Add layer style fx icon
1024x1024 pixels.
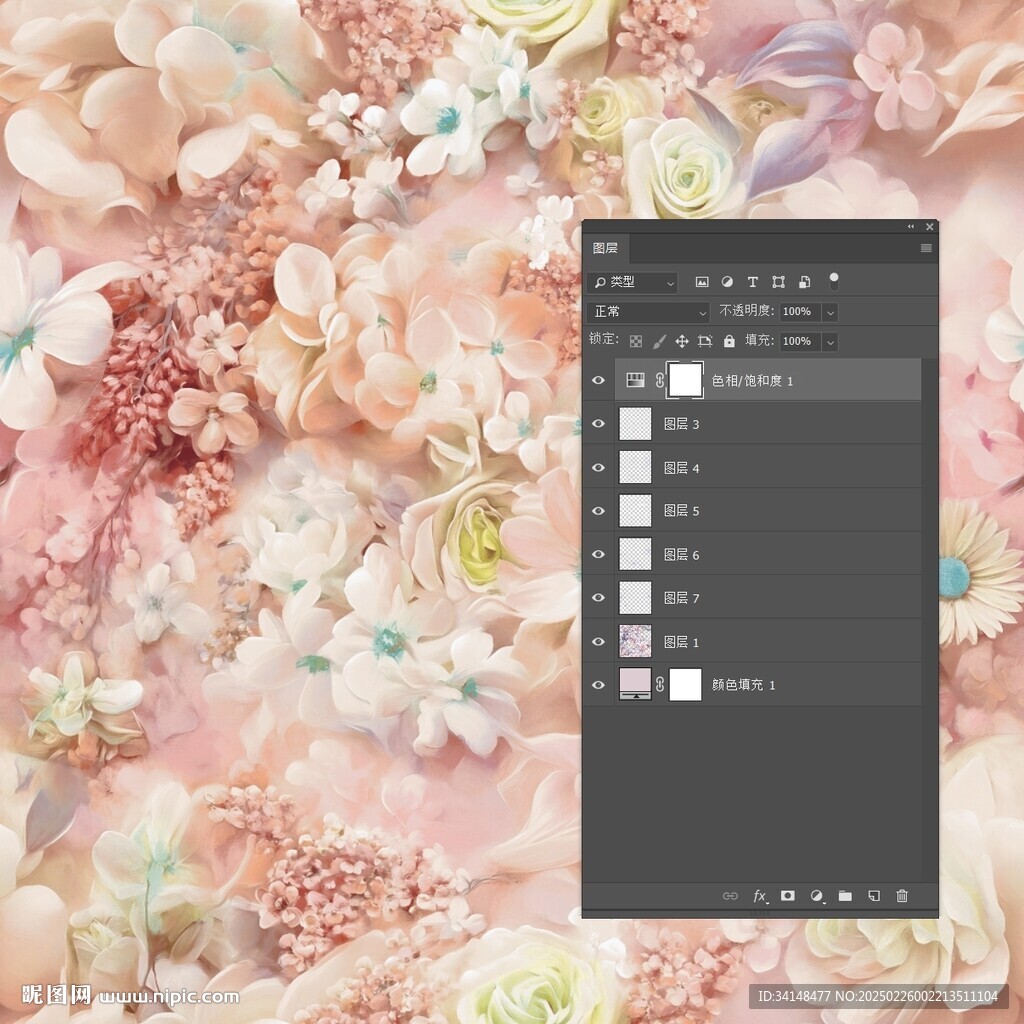click(760, 896)
